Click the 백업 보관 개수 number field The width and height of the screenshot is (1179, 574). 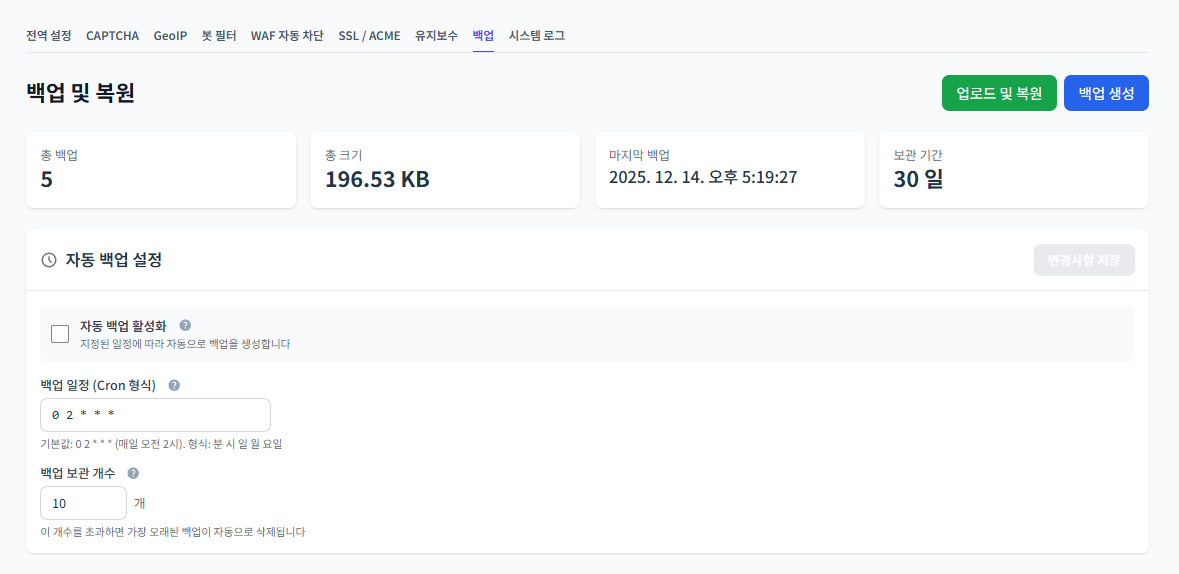[x=83, y=503]
